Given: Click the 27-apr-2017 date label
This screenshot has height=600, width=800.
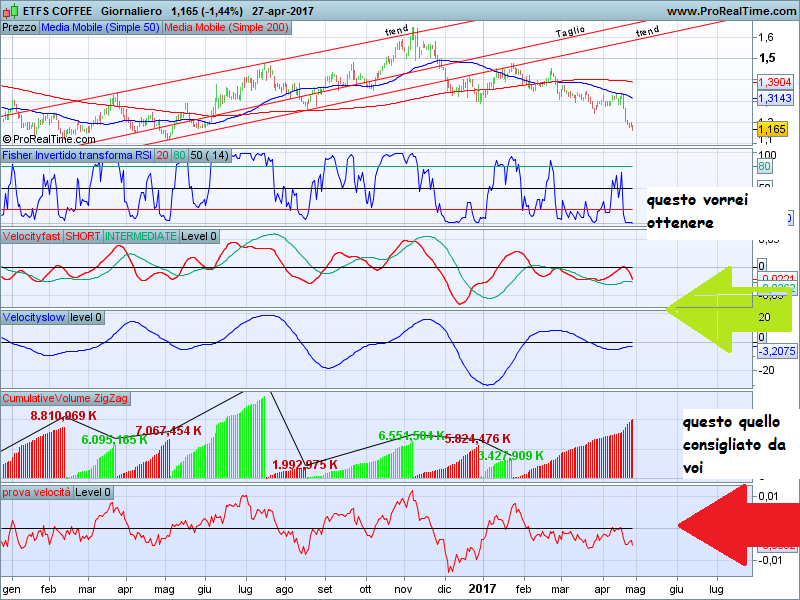Looking at the screenshot, I should 283,11.
